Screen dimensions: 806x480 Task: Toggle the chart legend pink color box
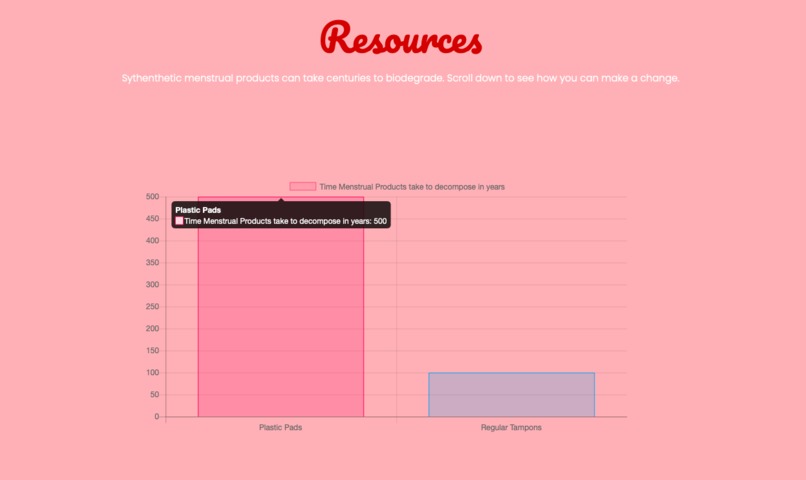303,187
